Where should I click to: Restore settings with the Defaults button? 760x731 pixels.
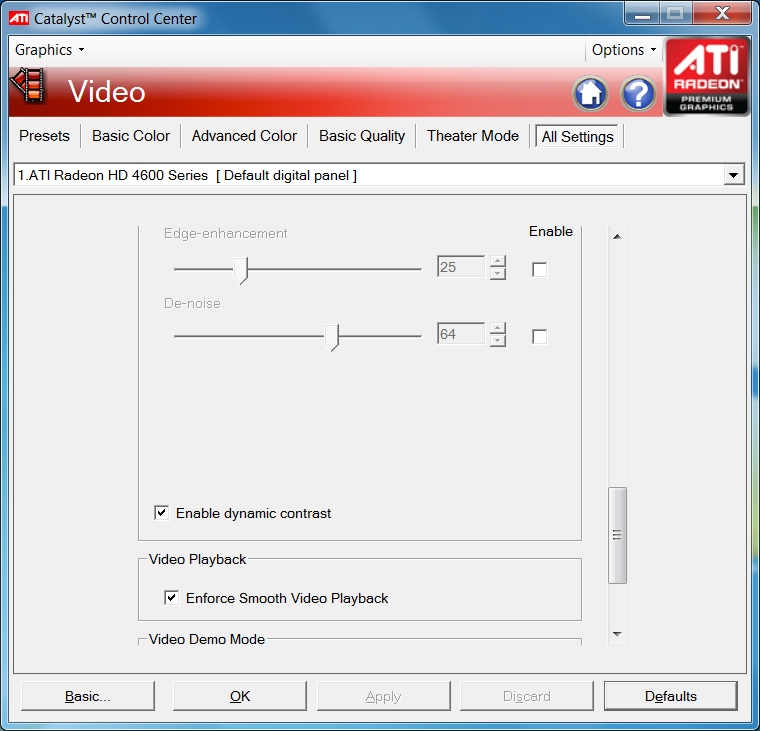pyautogui.click(x=671, y=696)
